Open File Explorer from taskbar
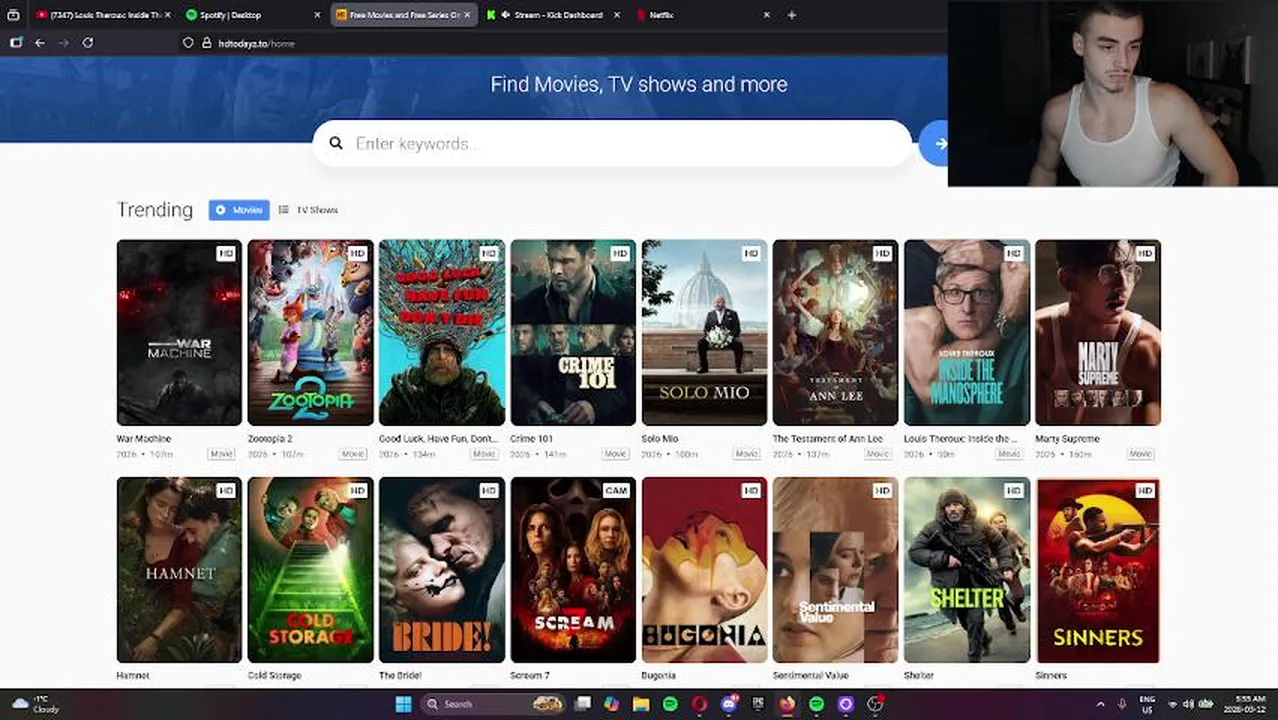 [641, 704]
